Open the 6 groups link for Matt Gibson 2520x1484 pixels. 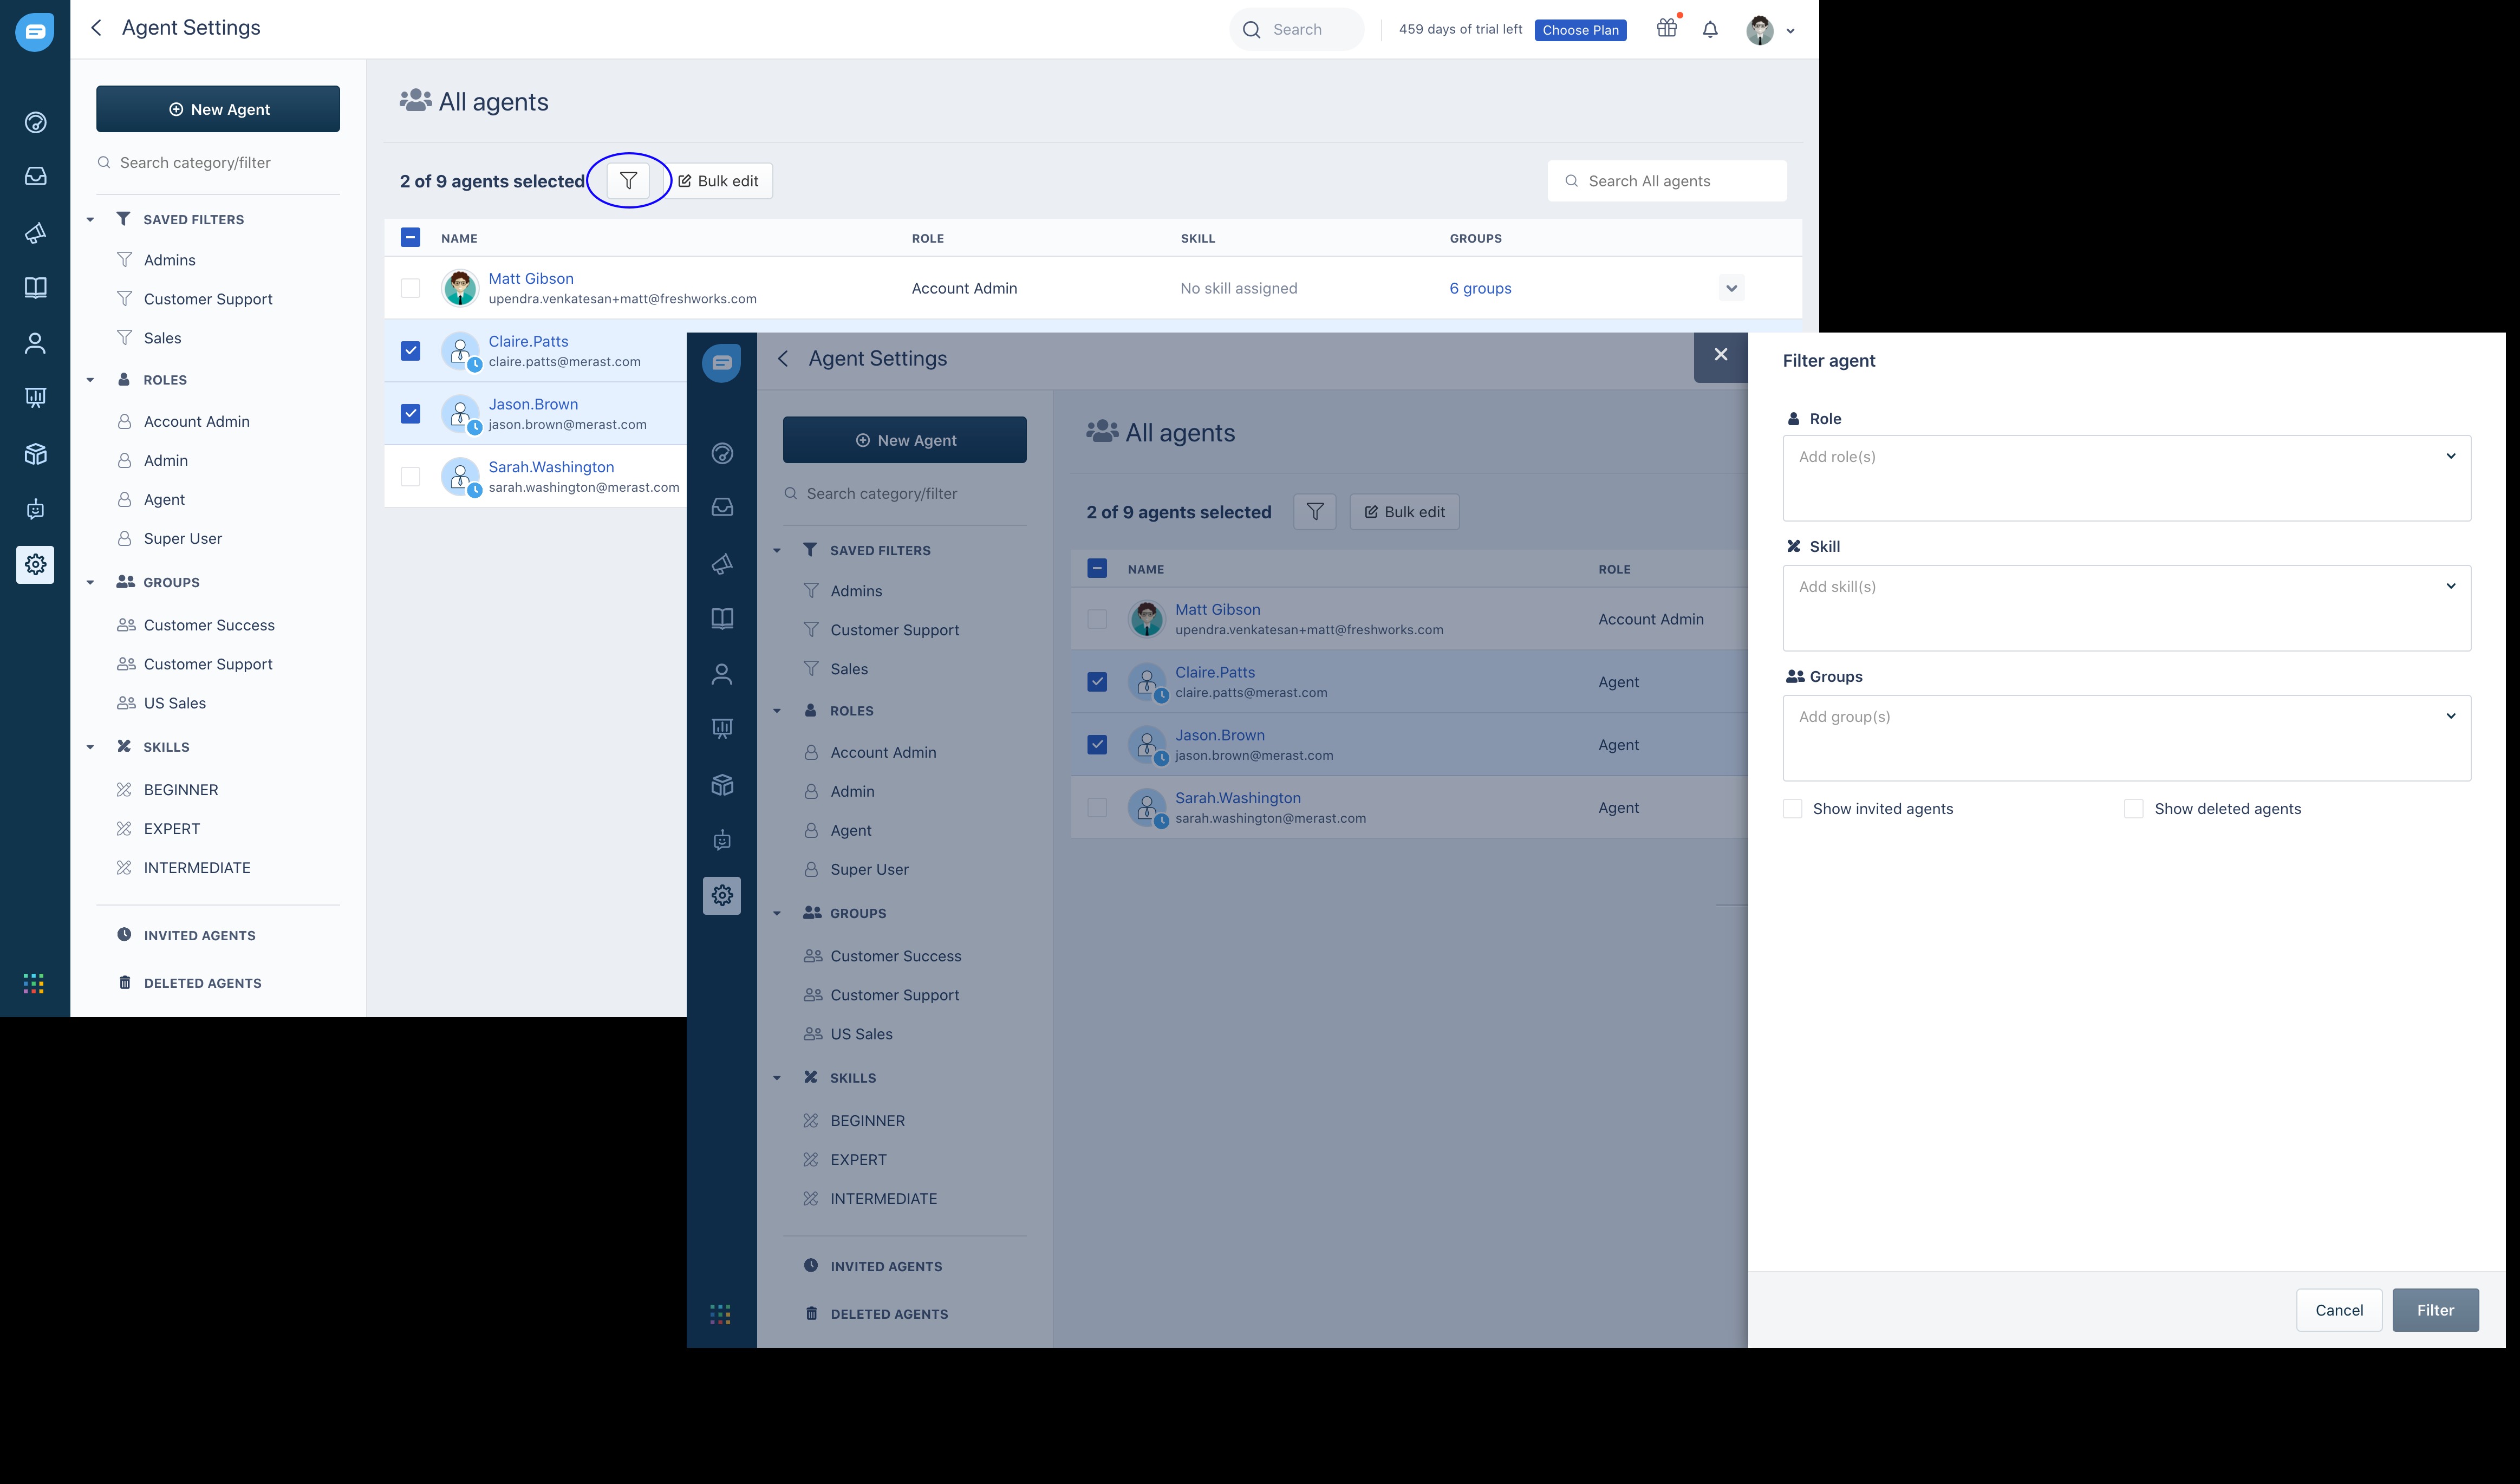tap(1480, 288)
